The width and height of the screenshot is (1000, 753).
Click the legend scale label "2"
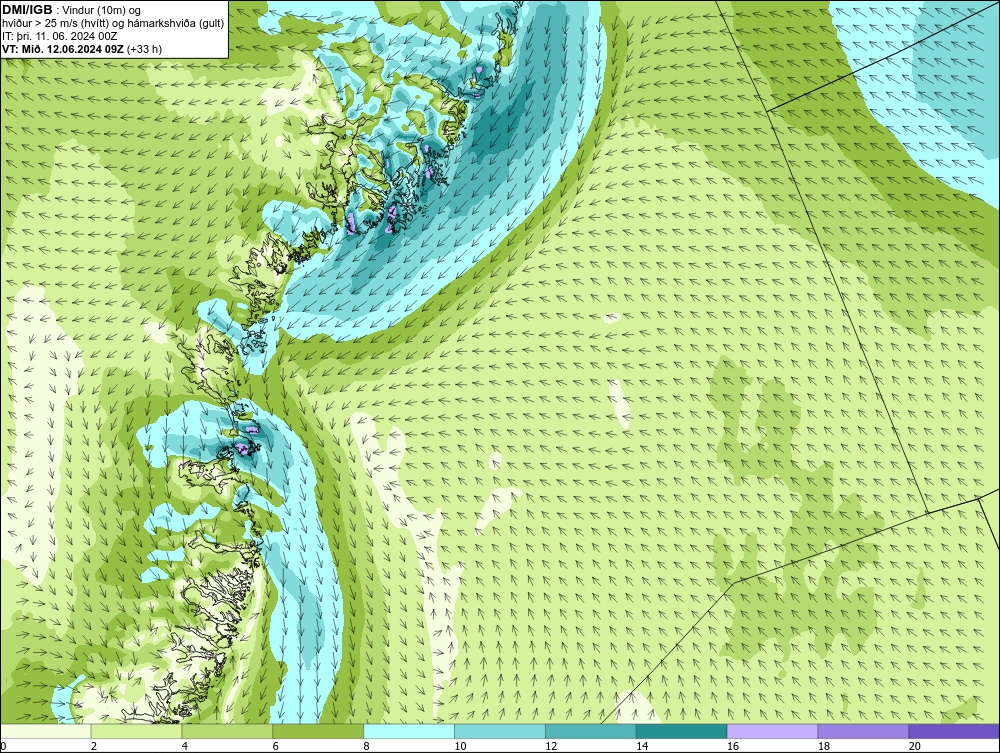(94, 746)
